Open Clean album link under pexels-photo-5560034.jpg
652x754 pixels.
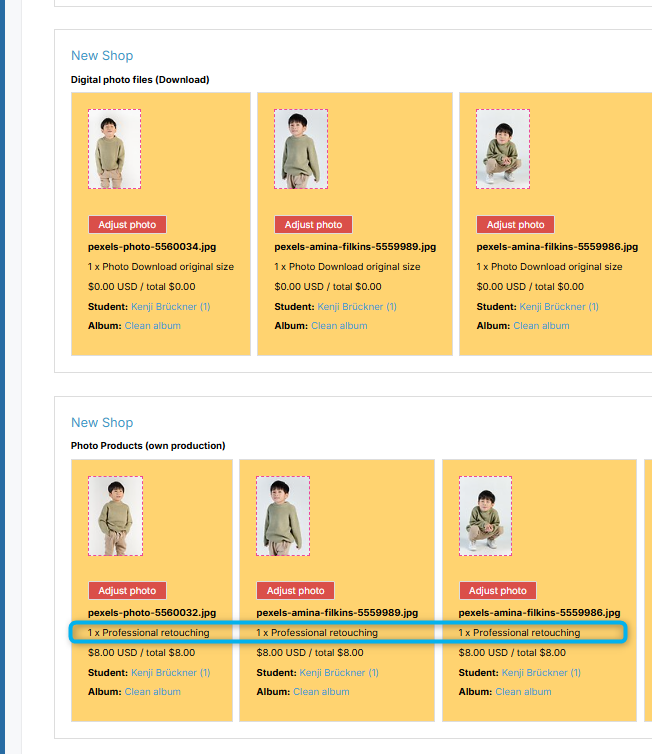pyautogui.click(x=153, y=326)
